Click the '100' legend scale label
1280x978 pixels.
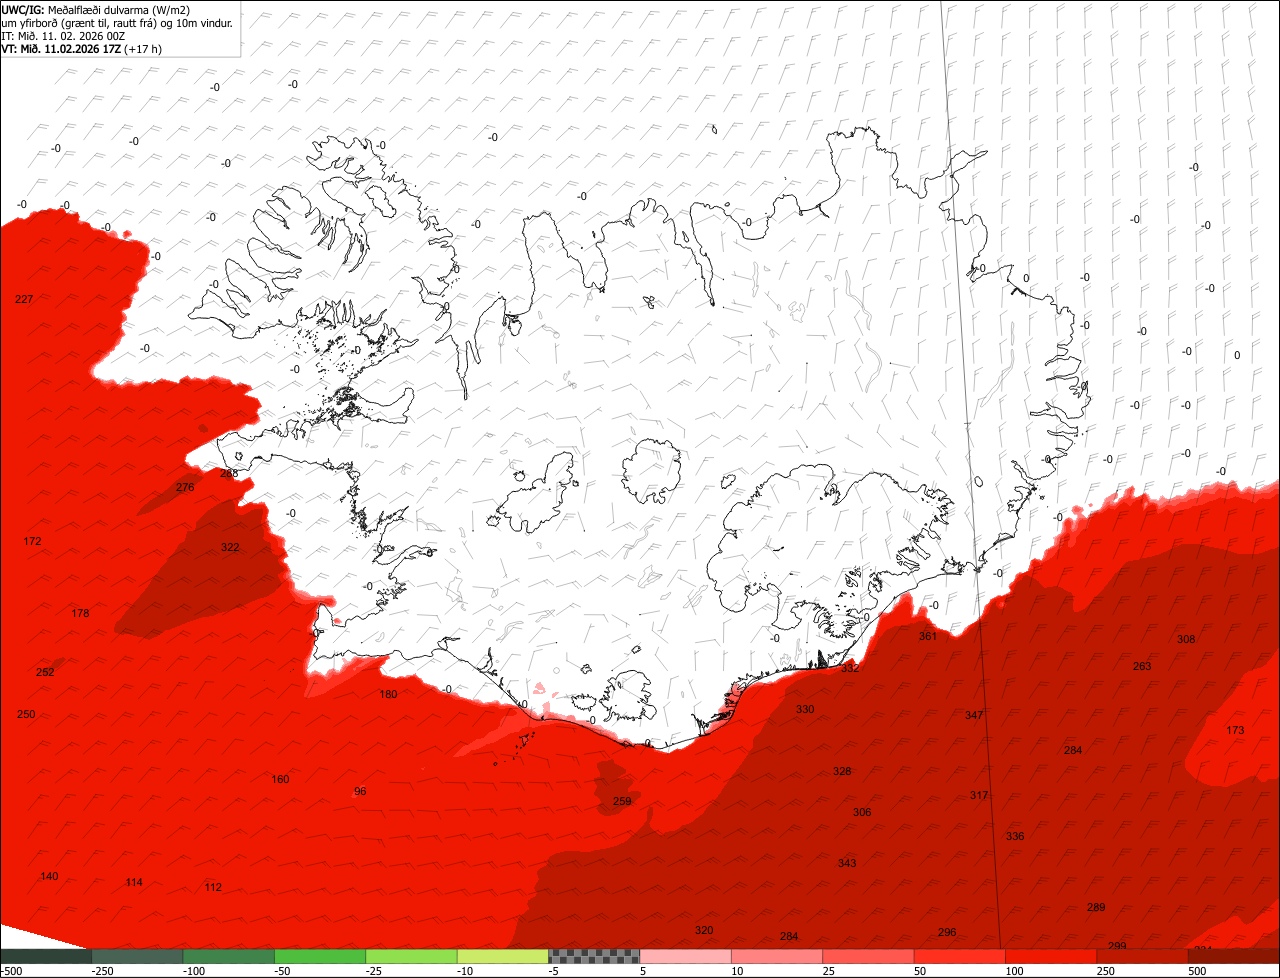point(1014,971)
